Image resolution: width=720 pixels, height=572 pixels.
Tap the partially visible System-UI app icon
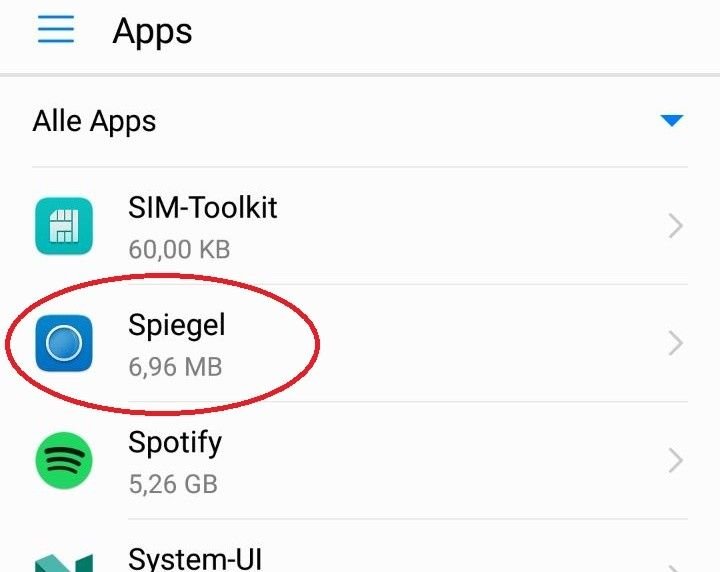click(x=64, y=560)
